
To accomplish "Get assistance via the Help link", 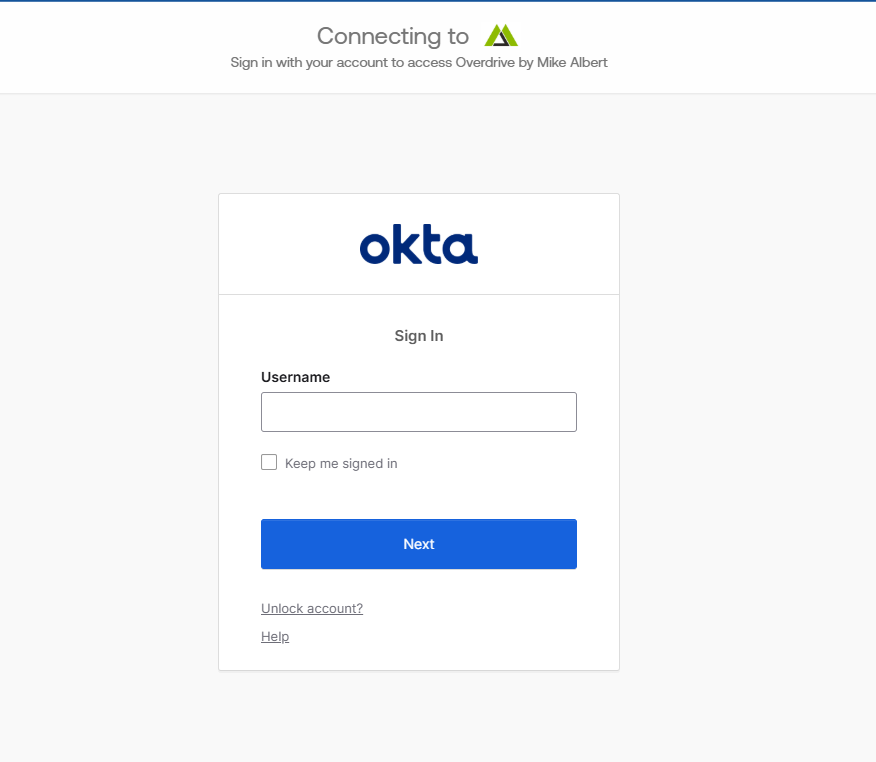I will pos(275,636).
